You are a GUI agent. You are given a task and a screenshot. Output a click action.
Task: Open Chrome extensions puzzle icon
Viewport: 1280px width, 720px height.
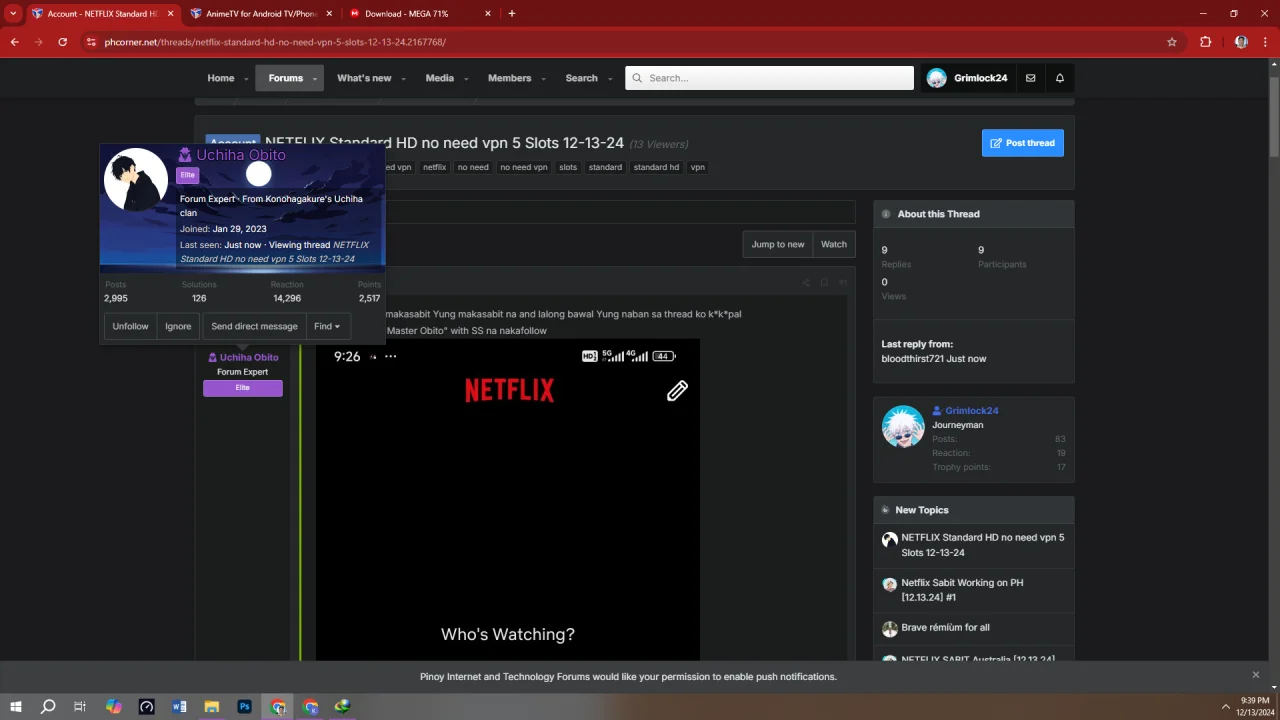[x=1205, y=42]
